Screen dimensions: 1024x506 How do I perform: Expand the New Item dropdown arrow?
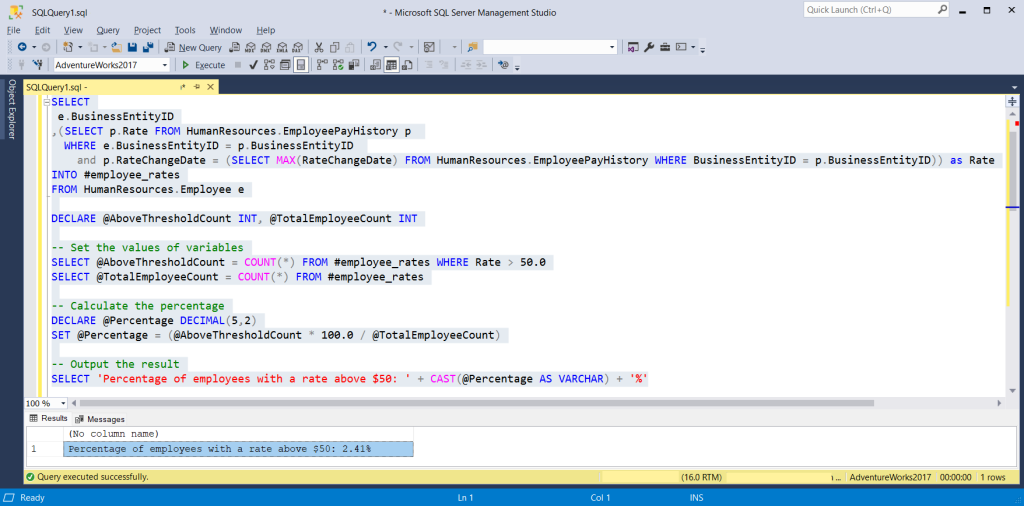click(x=80, y=47)
